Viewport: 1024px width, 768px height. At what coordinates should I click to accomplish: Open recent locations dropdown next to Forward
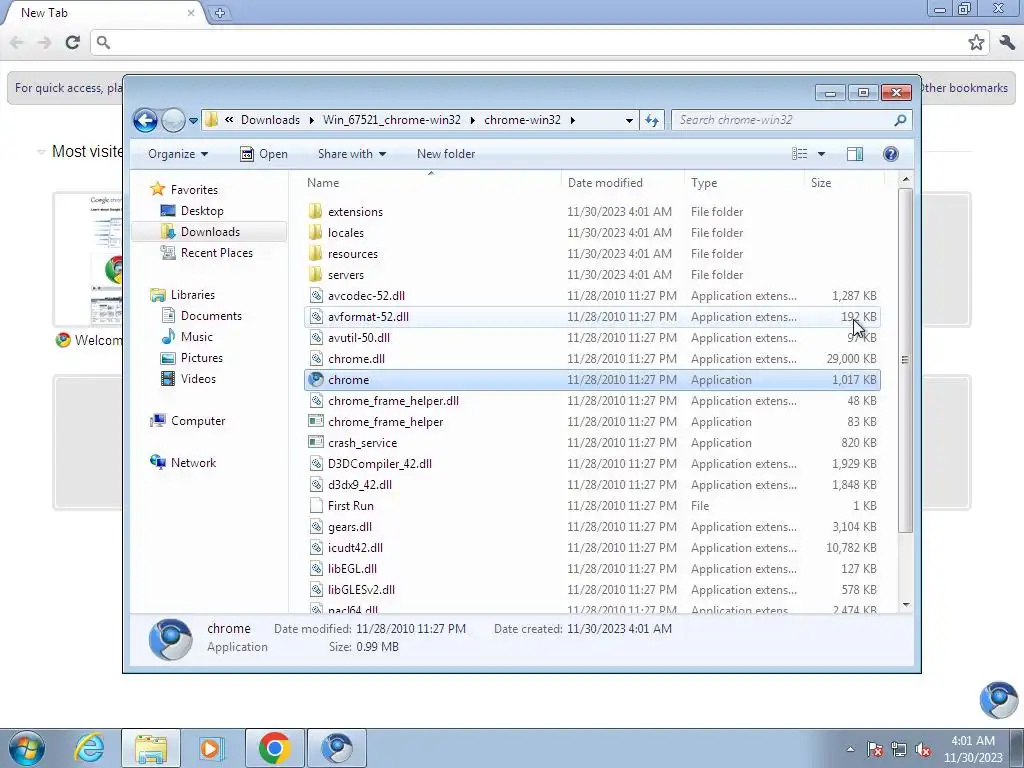click(193, 121)
